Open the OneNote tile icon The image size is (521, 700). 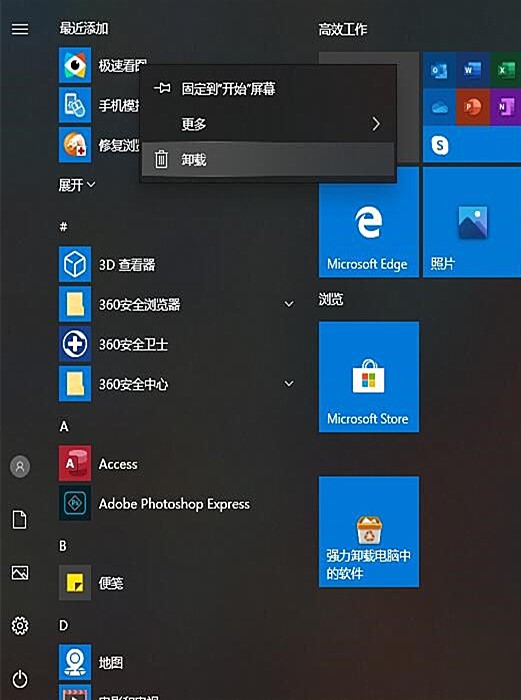tap(506, 107)
